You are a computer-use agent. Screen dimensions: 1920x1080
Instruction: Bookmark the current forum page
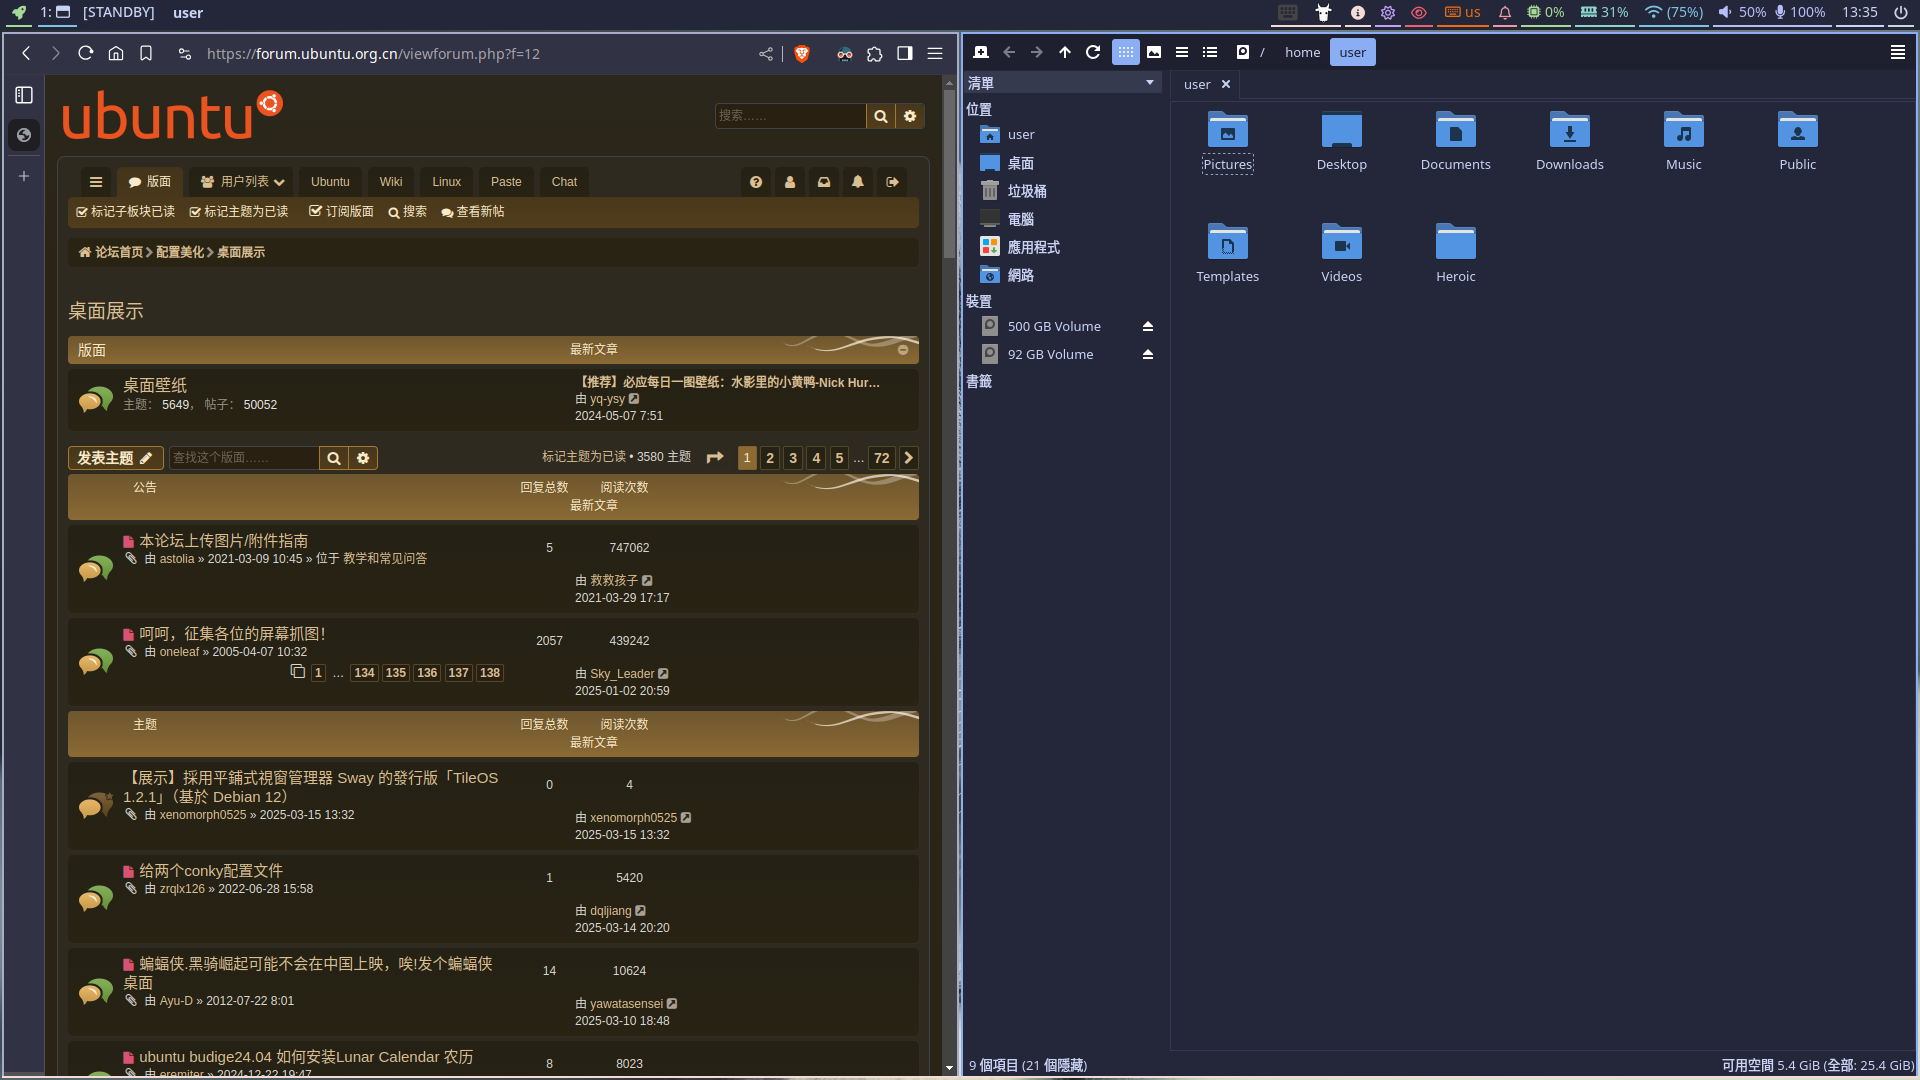146,54
